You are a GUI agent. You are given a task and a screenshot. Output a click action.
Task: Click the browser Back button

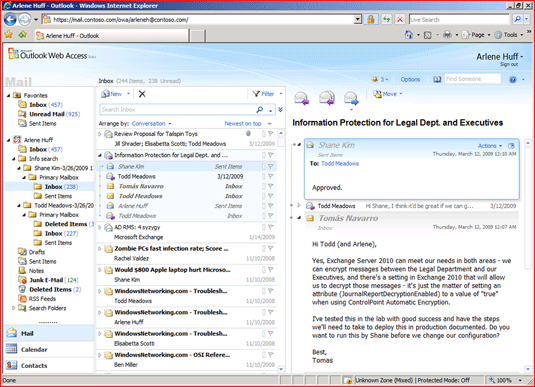[x=10, y=19]
